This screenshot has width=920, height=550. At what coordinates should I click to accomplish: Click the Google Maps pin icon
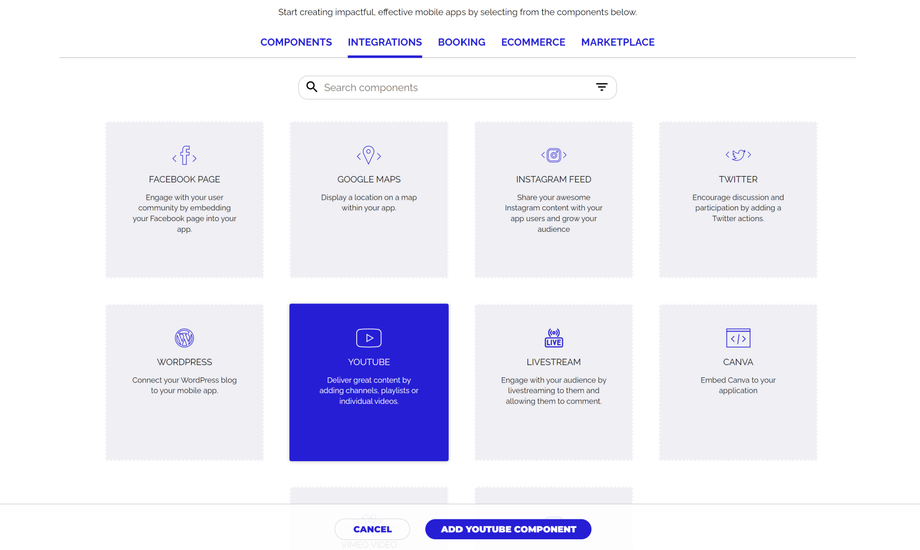coord(368,156)
